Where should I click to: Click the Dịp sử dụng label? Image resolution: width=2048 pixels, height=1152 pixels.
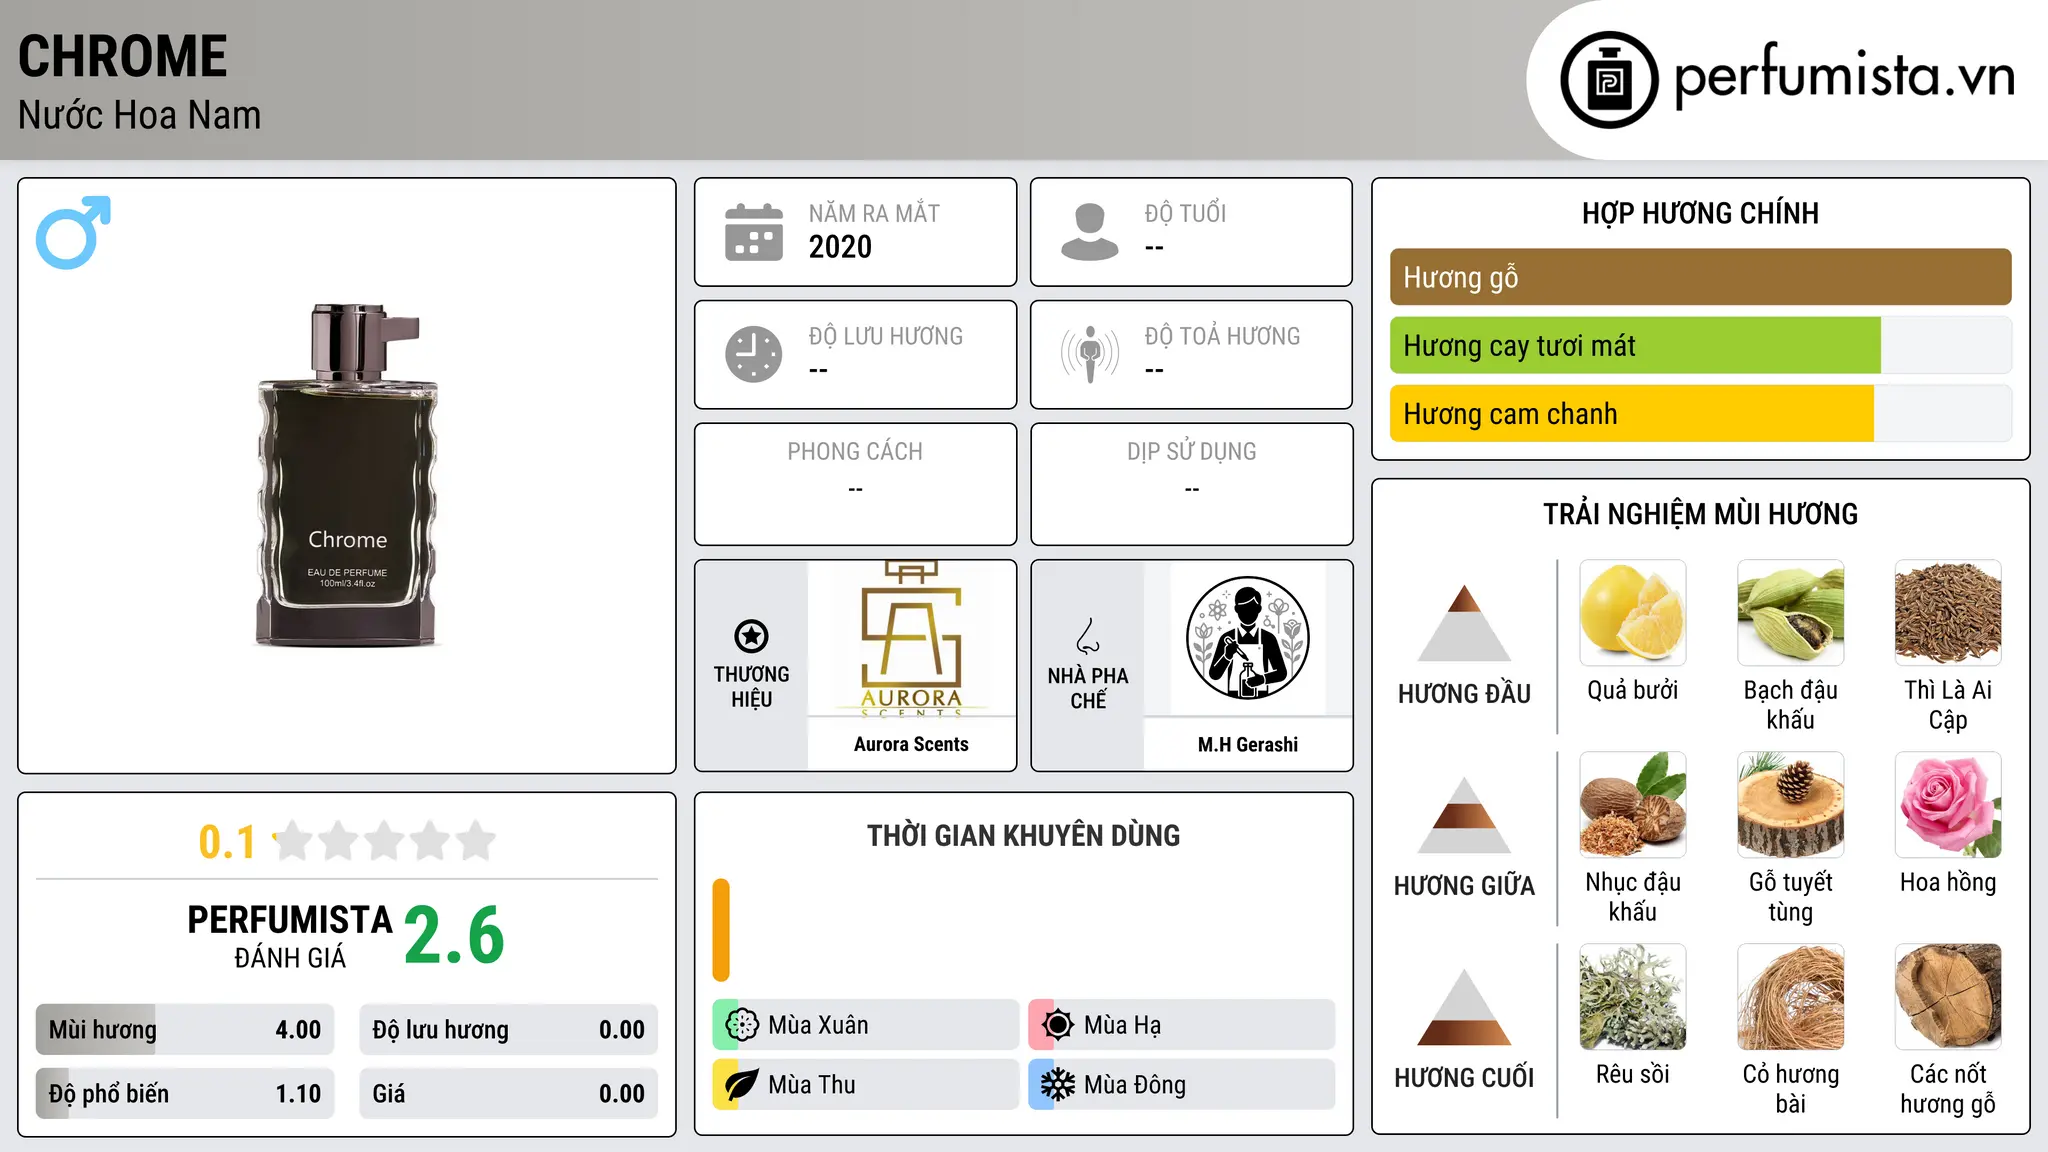coord(1192,452)
